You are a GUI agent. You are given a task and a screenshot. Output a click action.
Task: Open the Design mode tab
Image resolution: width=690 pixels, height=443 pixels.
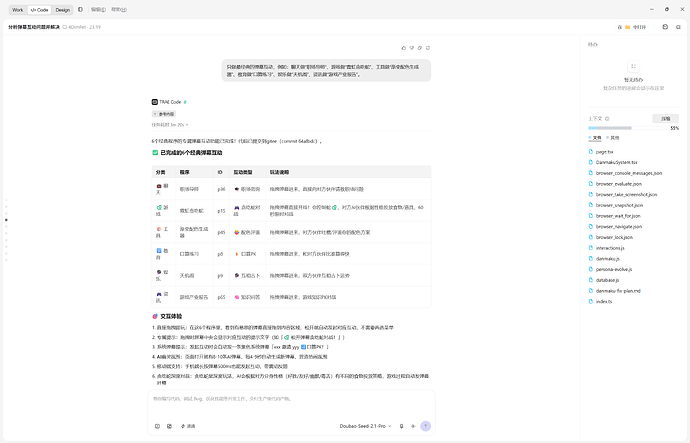click(62, 10)
